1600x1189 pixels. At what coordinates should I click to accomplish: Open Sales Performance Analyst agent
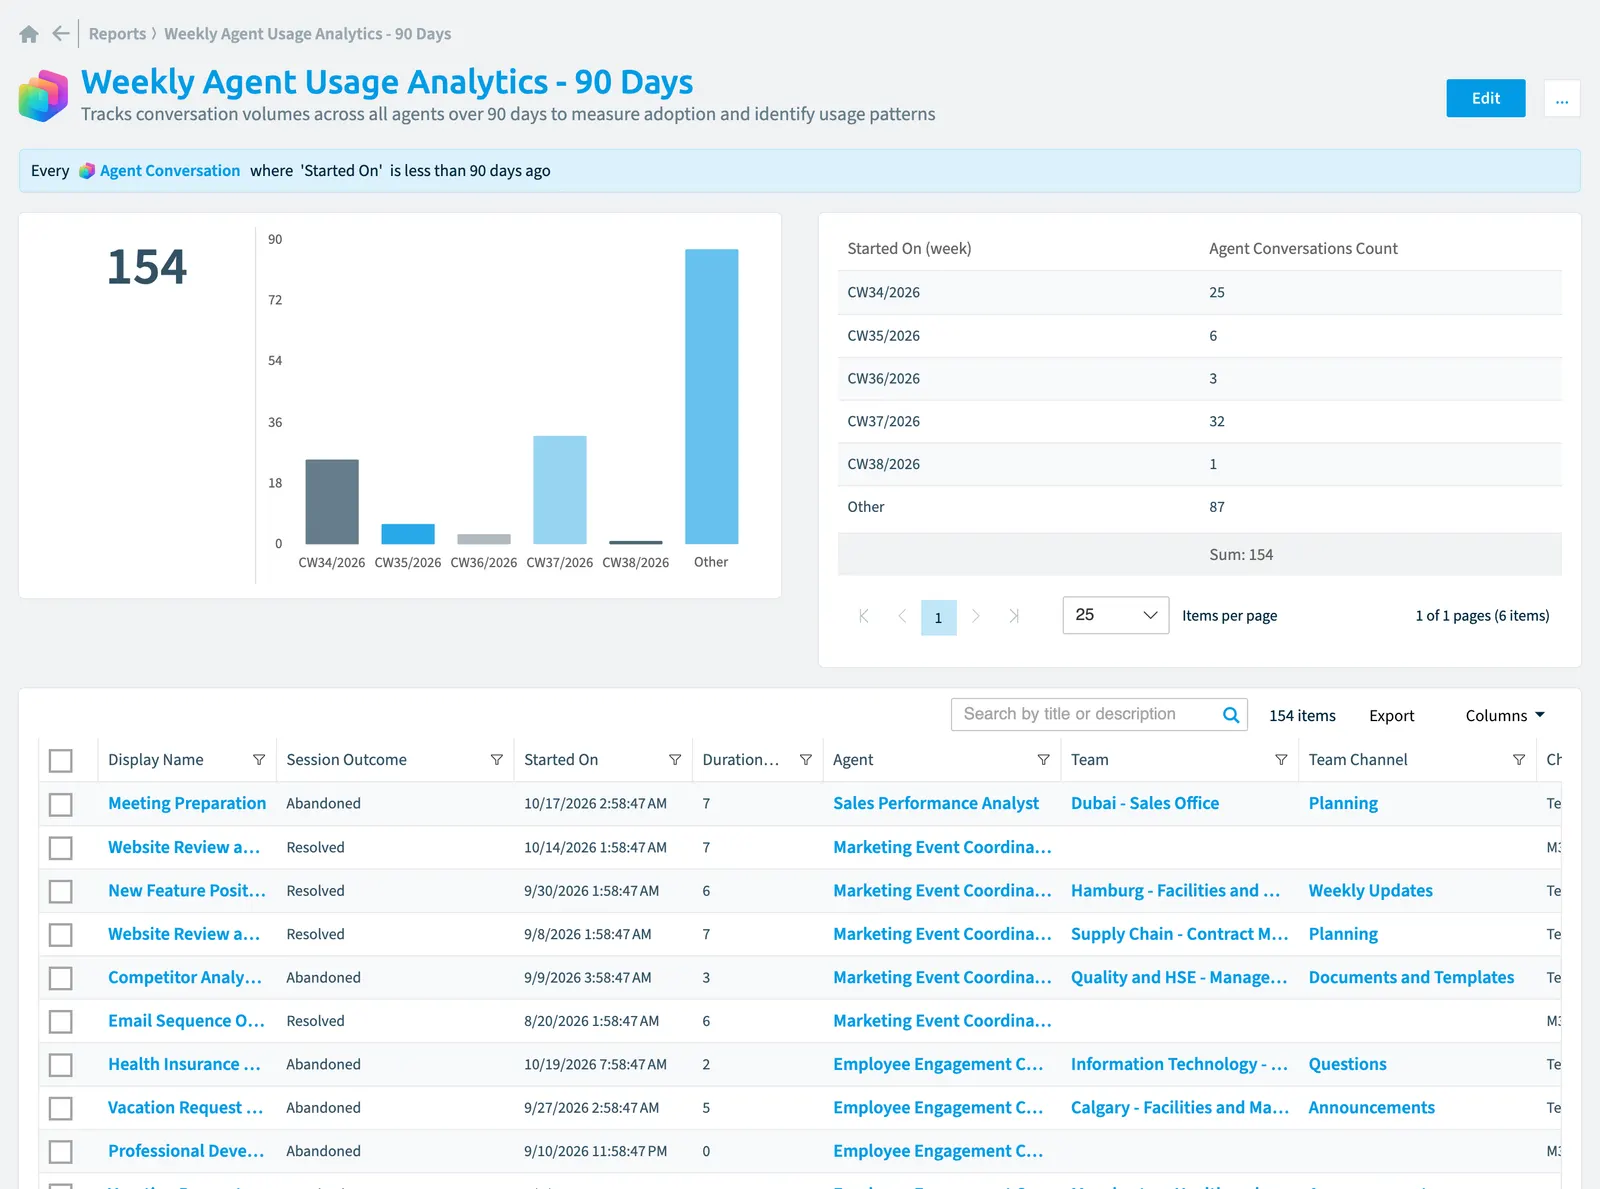936,803
